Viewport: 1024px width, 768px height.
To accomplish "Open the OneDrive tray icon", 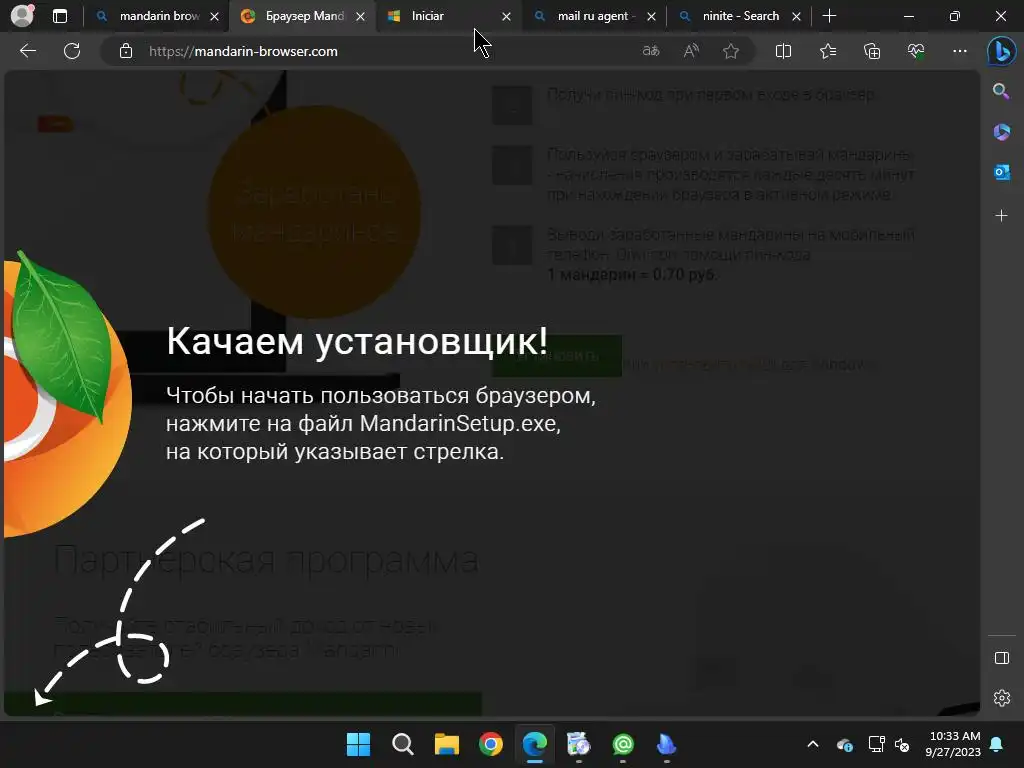I will 844,744.
